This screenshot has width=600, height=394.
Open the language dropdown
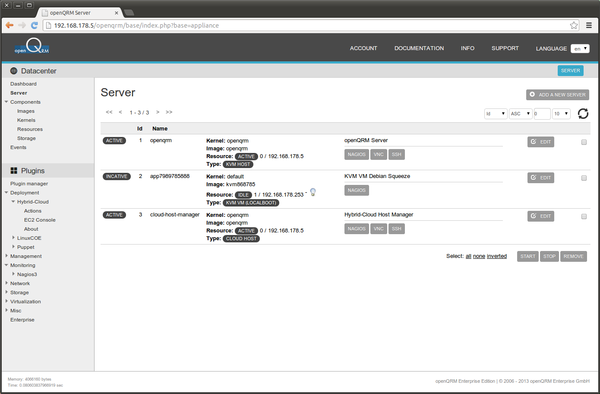pos(580,49)
